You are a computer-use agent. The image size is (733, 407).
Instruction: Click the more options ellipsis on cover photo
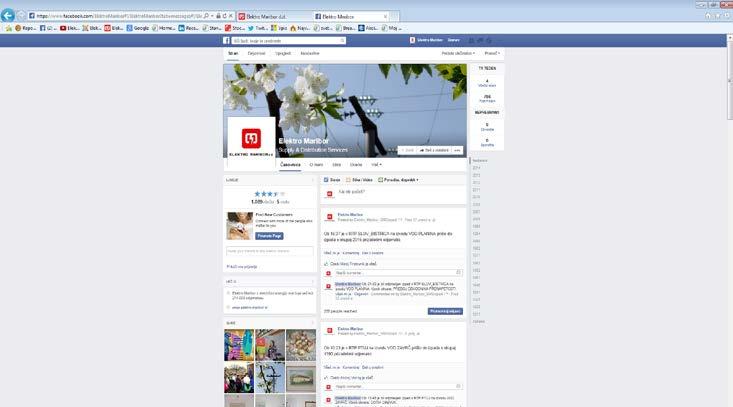coord(457,150)
